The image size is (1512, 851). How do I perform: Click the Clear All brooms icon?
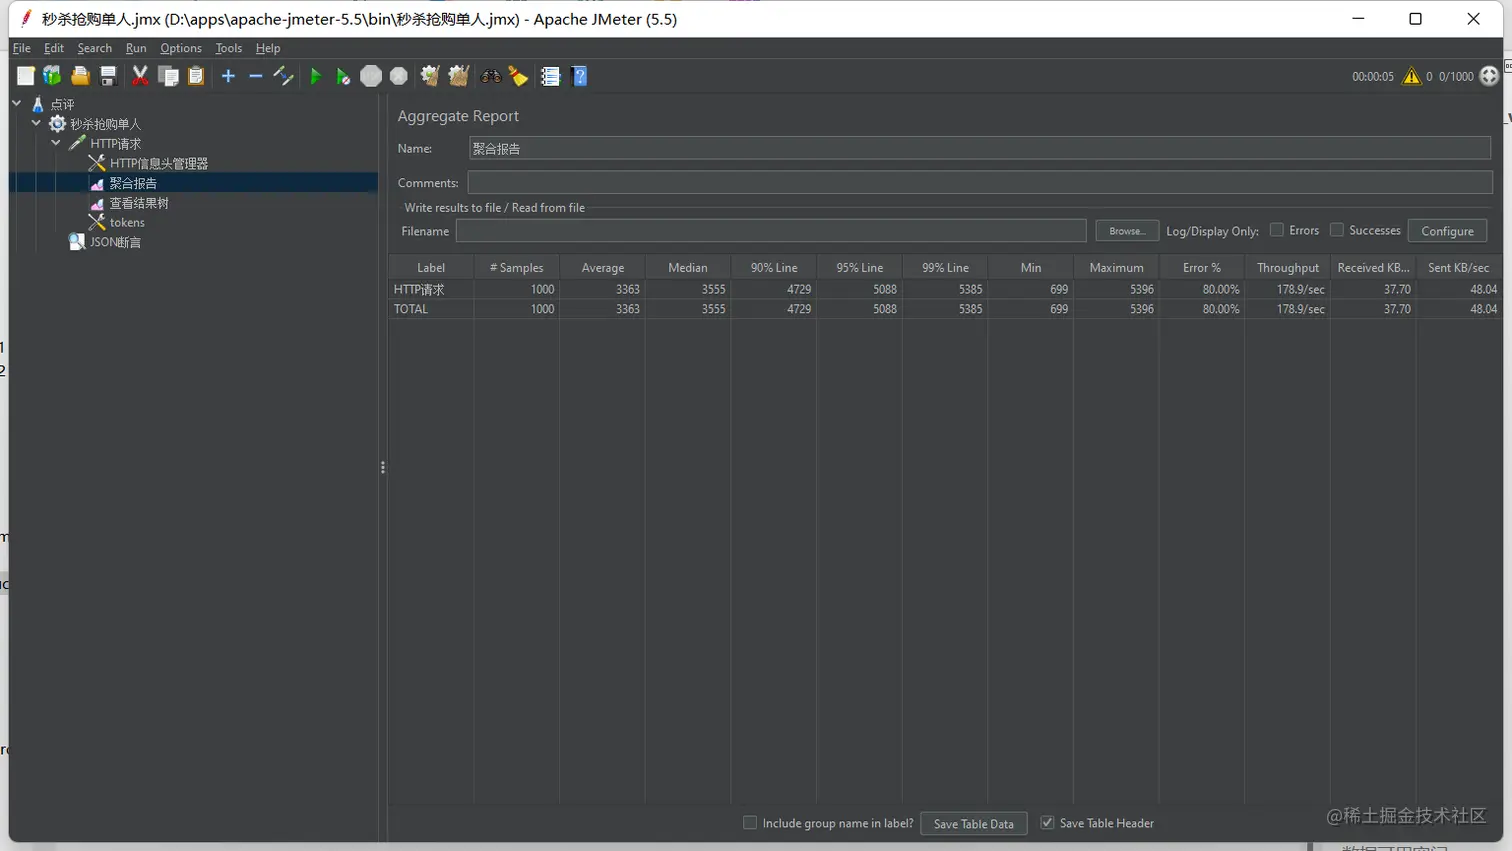pos(459,76)
